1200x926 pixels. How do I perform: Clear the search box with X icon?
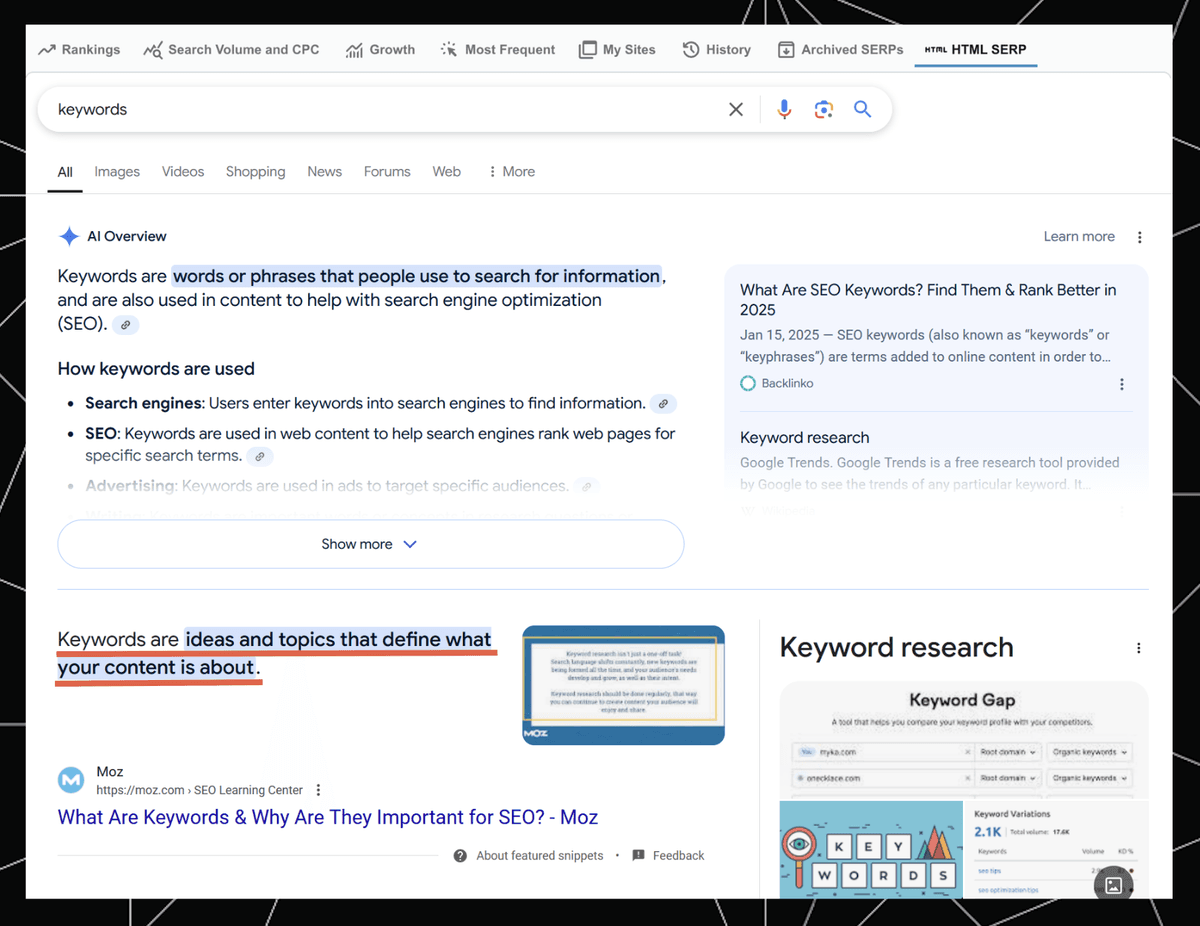point(736,110)
